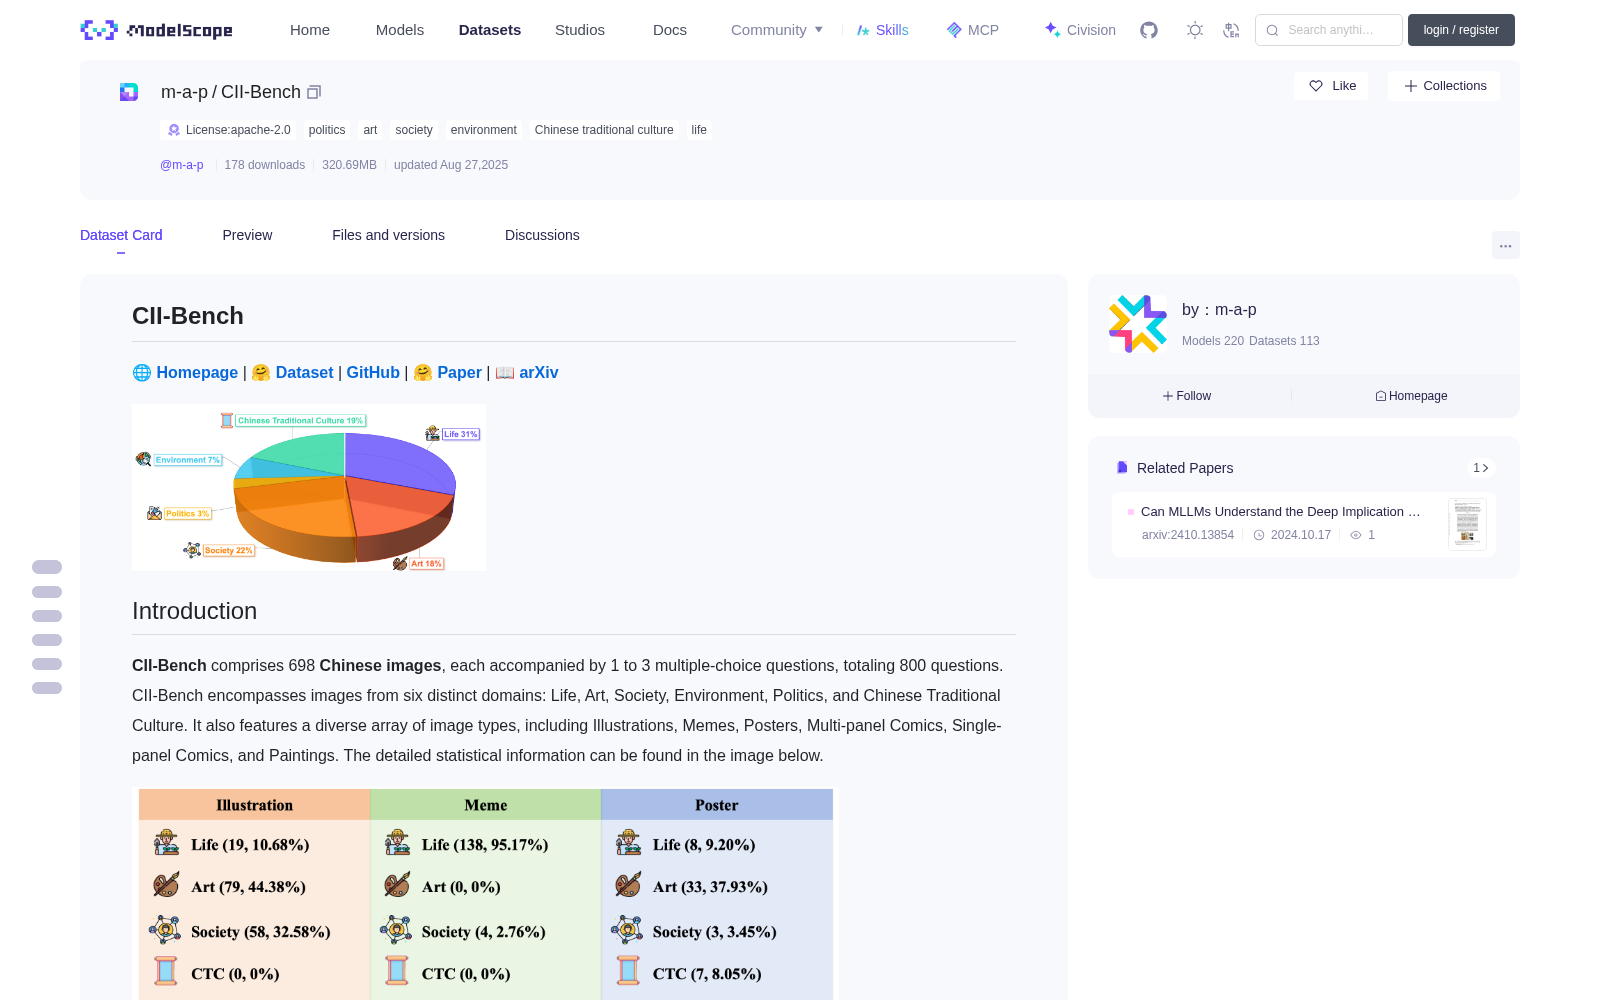Select the environment tag
This screenshot has height=1000, width=1600.
pos(484,130)
